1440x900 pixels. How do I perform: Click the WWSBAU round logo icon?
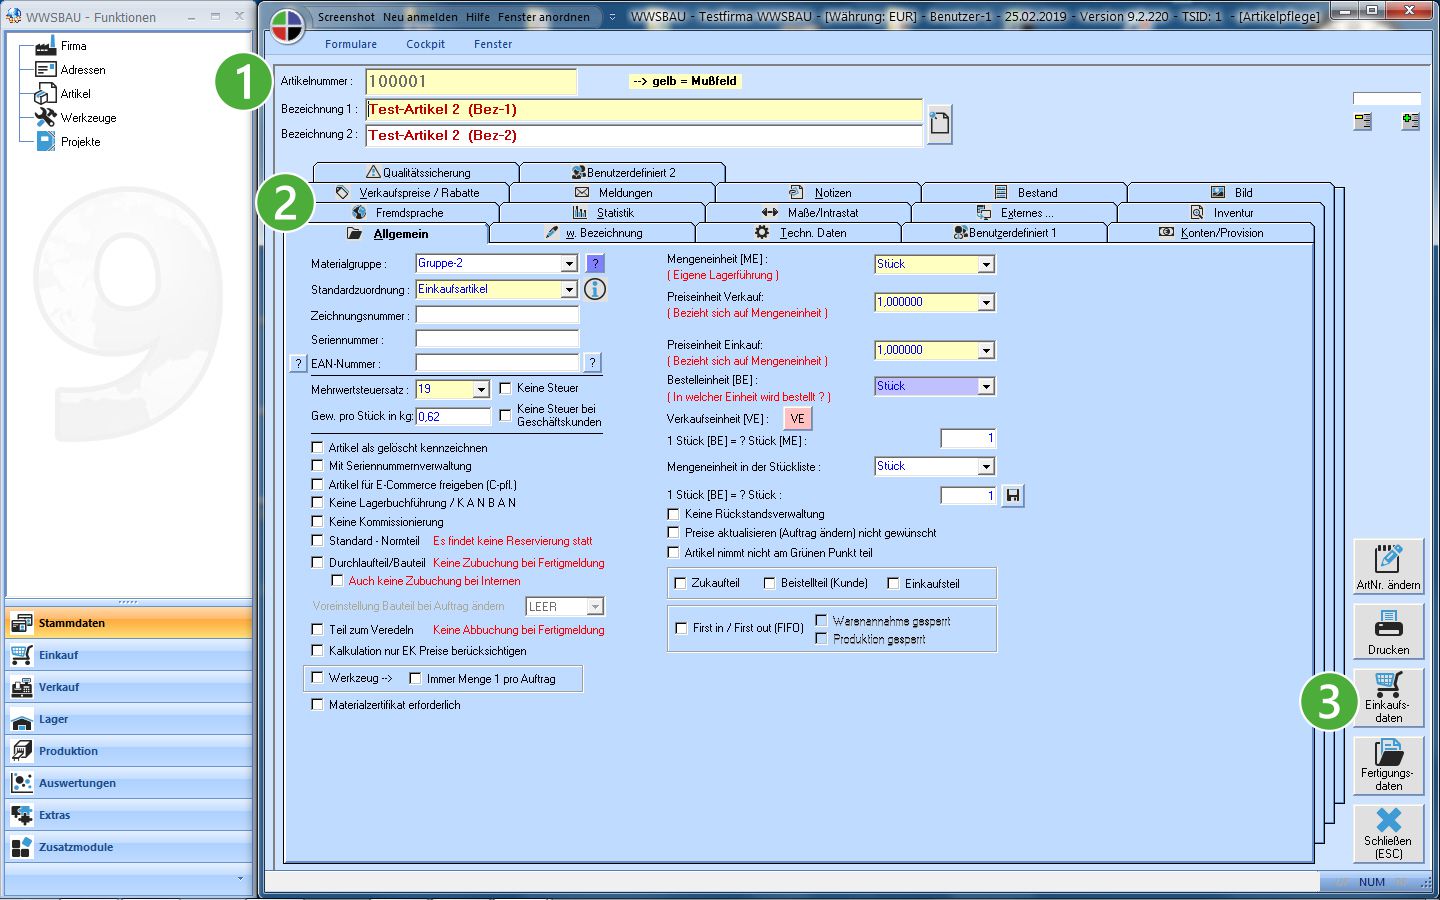point(287,26)
